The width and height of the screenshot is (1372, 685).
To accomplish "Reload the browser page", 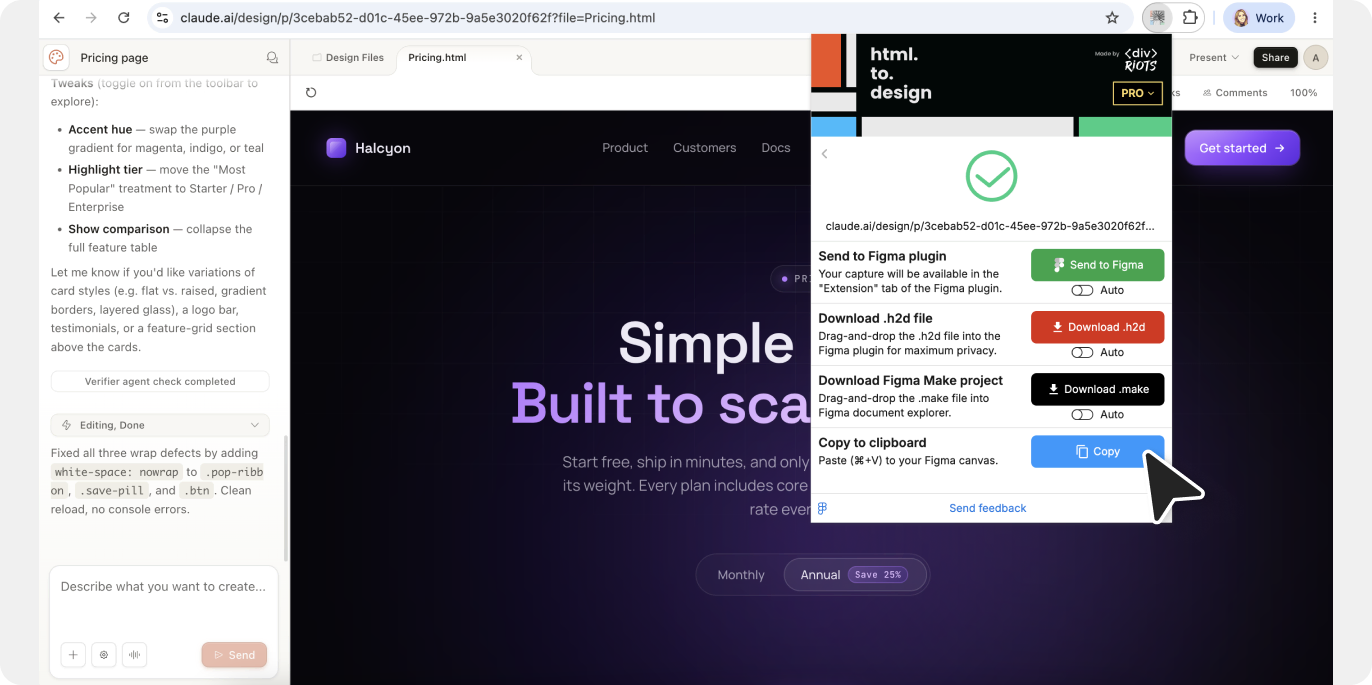I will point(123,18).
